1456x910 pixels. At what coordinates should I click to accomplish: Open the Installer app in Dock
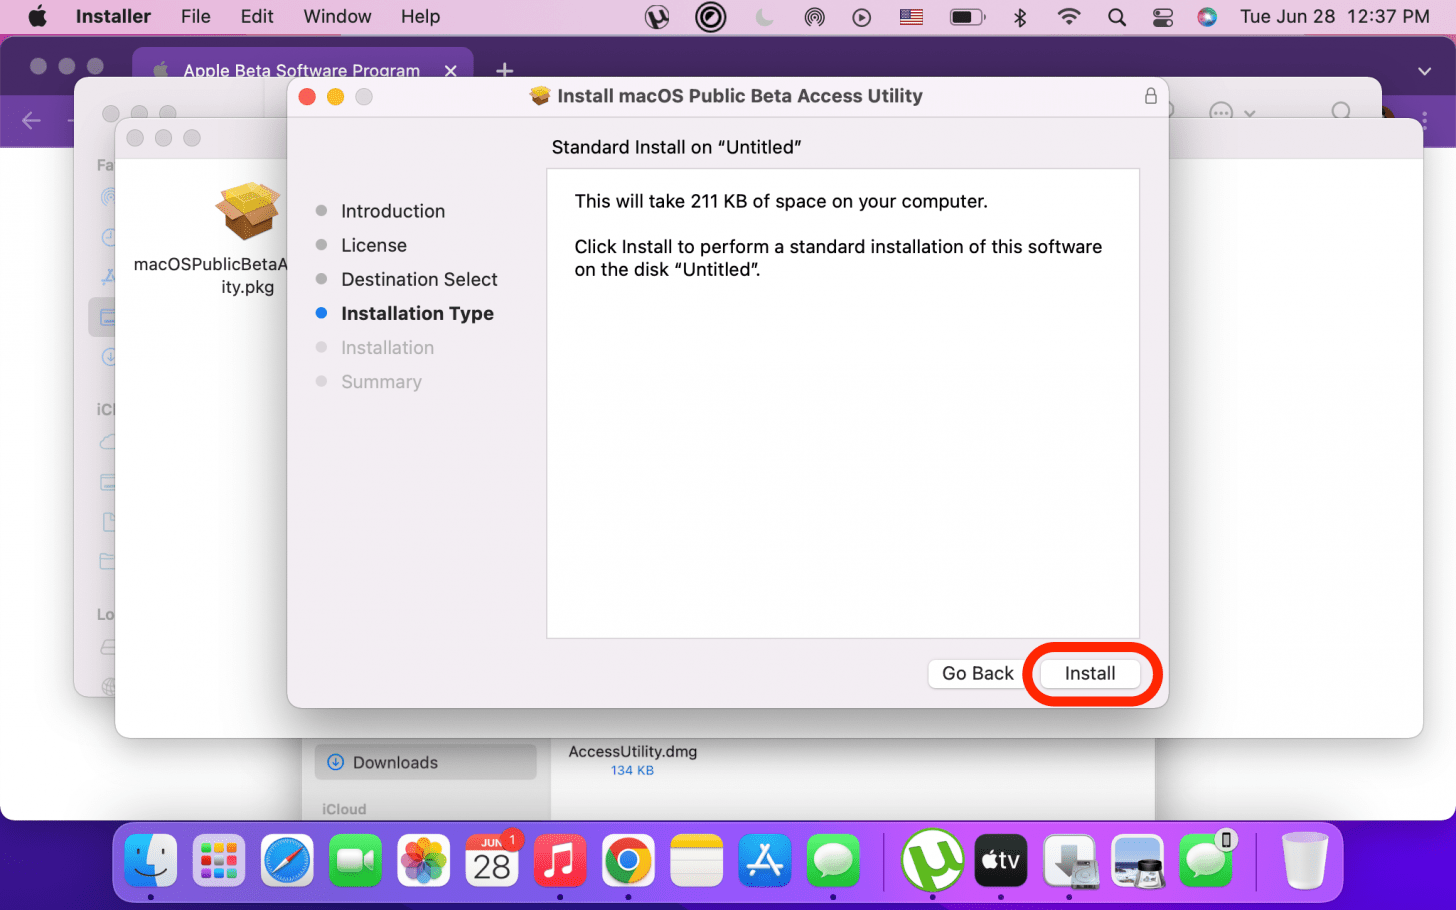click(1070, 861)
